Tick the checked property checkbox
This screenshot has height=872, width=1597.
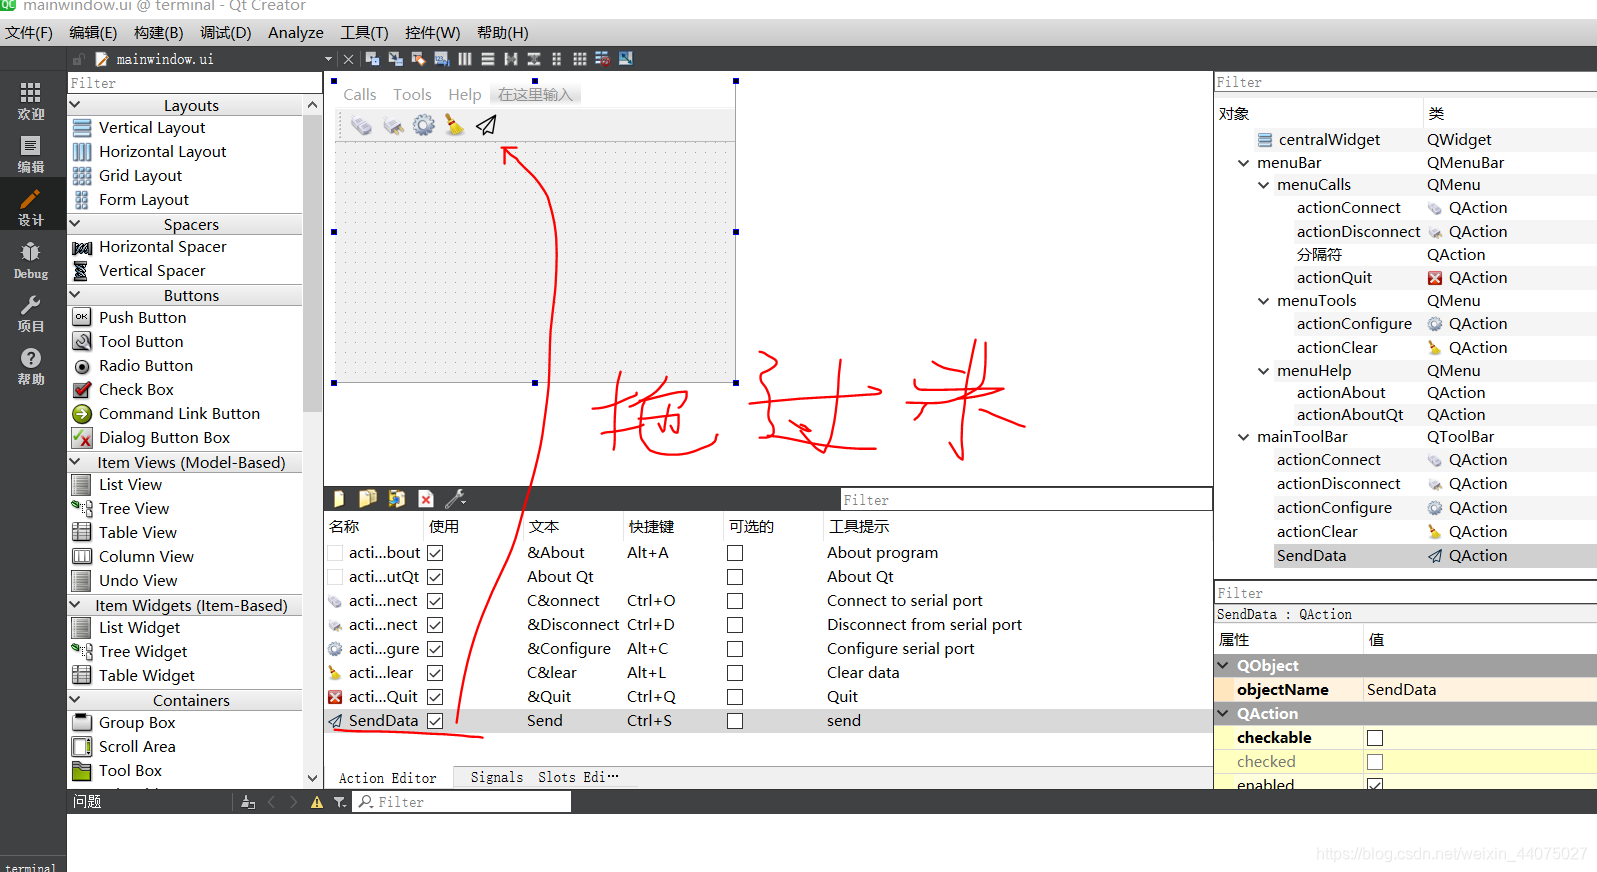[1375, 762]
